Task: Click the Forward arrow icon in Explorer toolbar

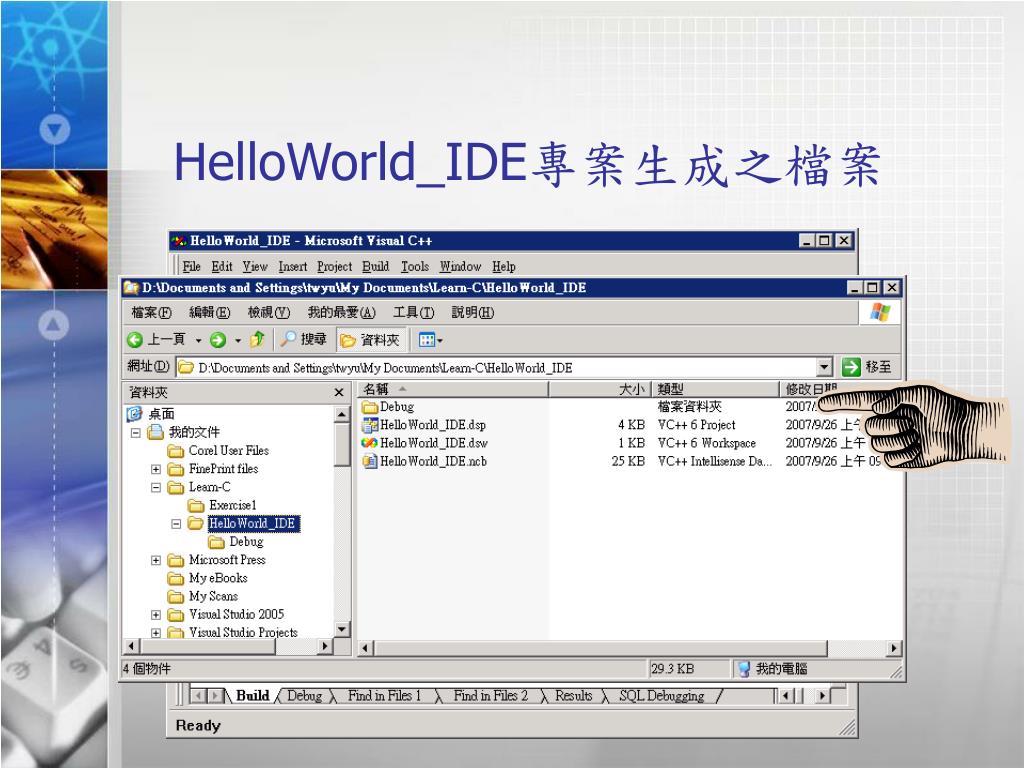Action: (218, 340)
